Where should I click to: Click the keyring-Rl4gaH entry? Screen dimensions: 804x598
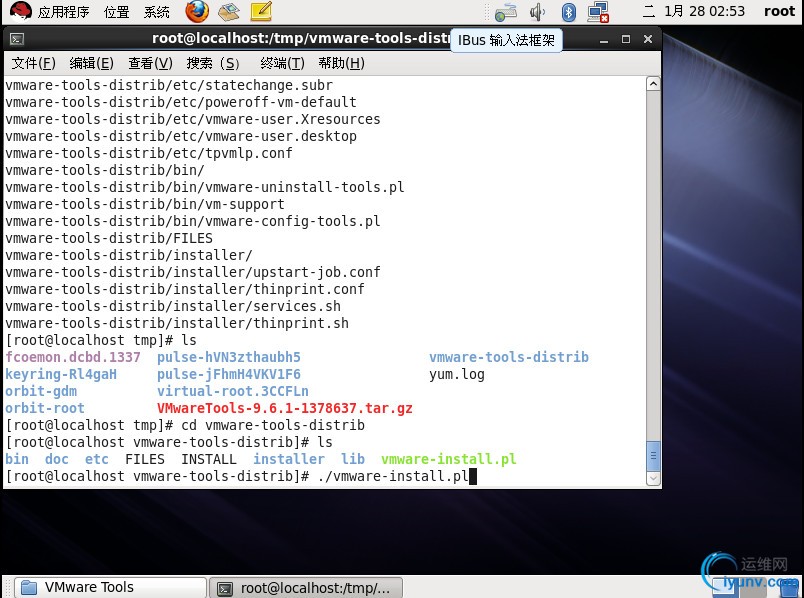tap(61, 374)
